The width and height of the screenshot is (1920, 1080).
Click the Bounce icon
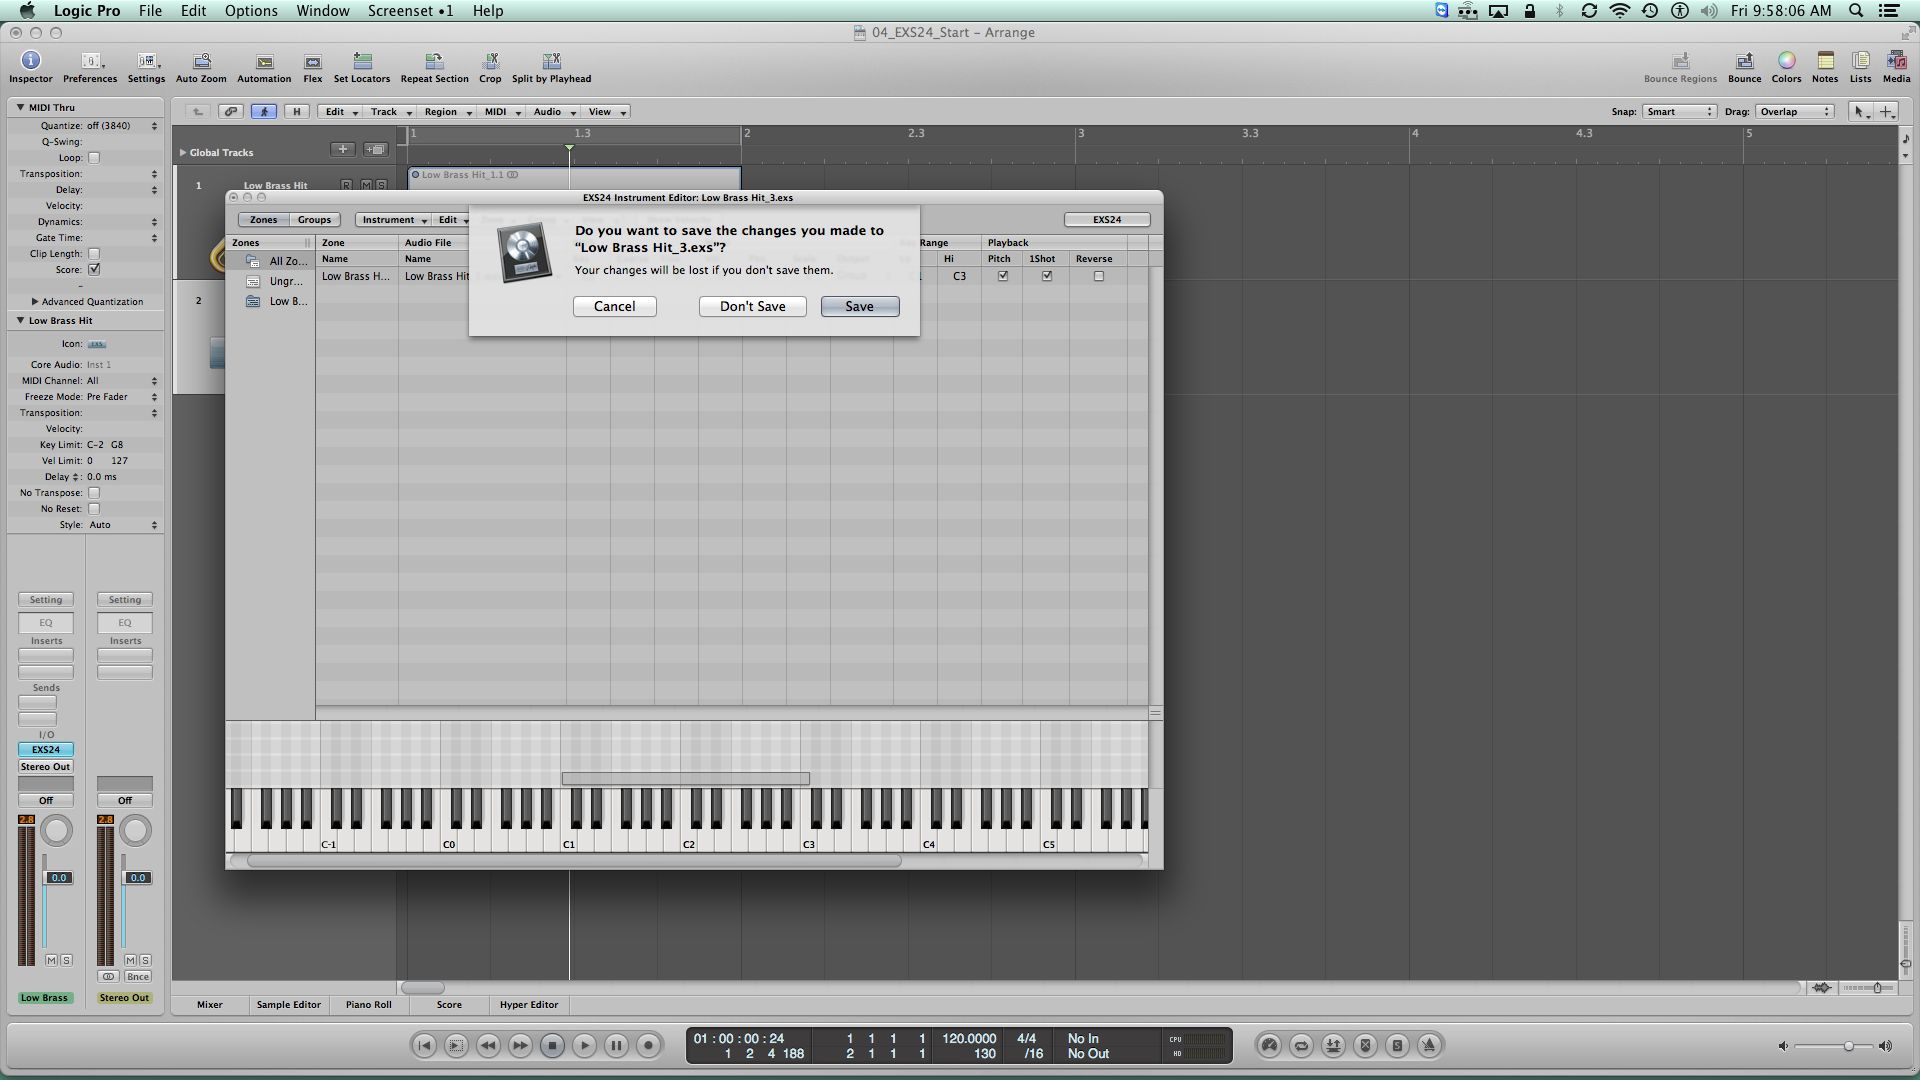pos(1744,68)
